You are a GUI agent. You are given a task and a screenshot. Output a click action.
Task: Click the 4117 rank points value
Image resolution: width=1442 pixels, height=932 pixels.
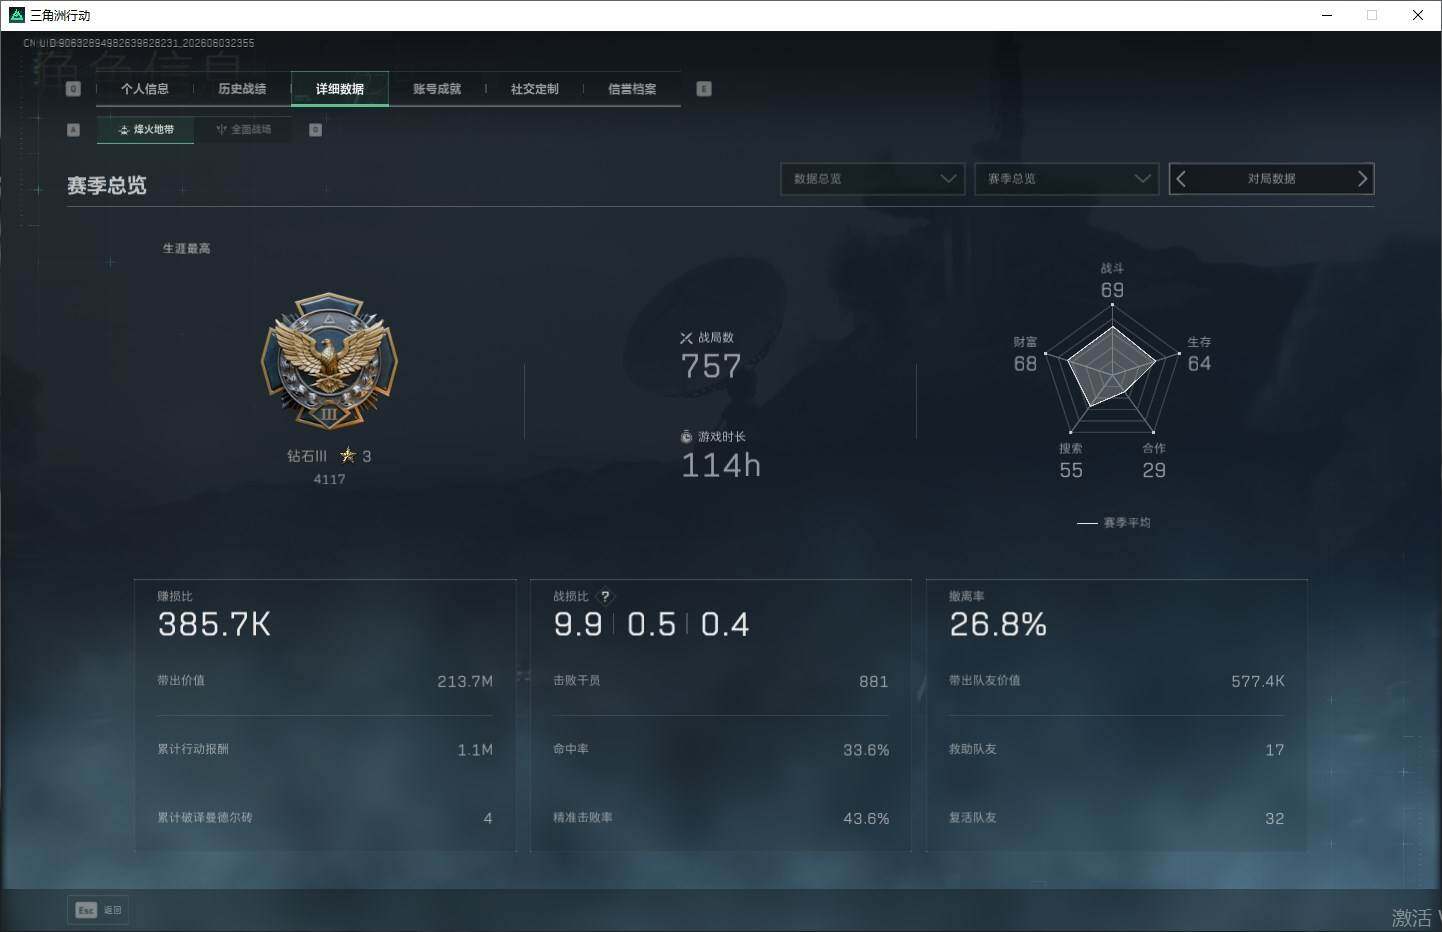click(x=329, y=479)
